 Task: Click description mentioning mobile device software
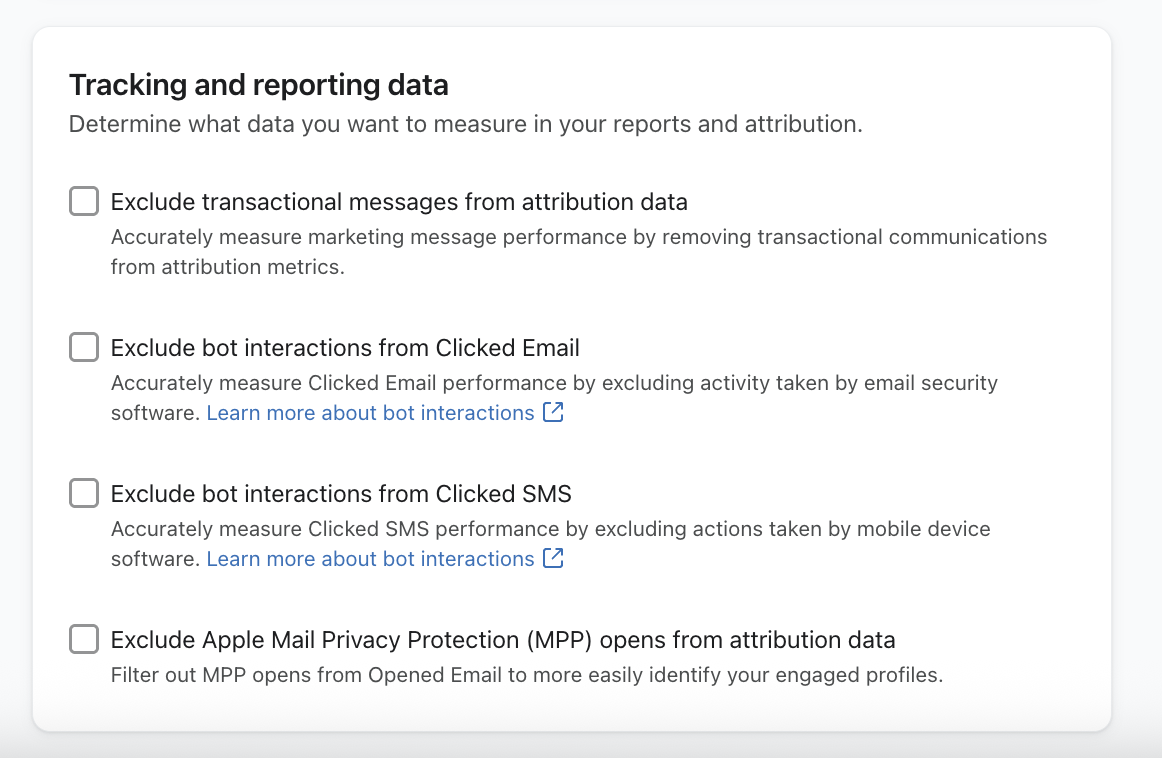550,530
